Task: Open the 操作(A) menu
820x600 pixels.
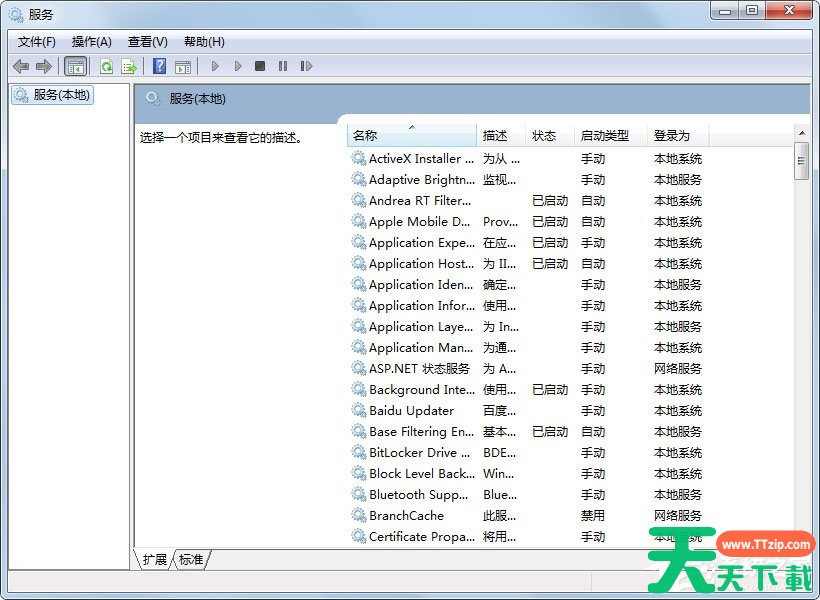Action: coord(92,42)
